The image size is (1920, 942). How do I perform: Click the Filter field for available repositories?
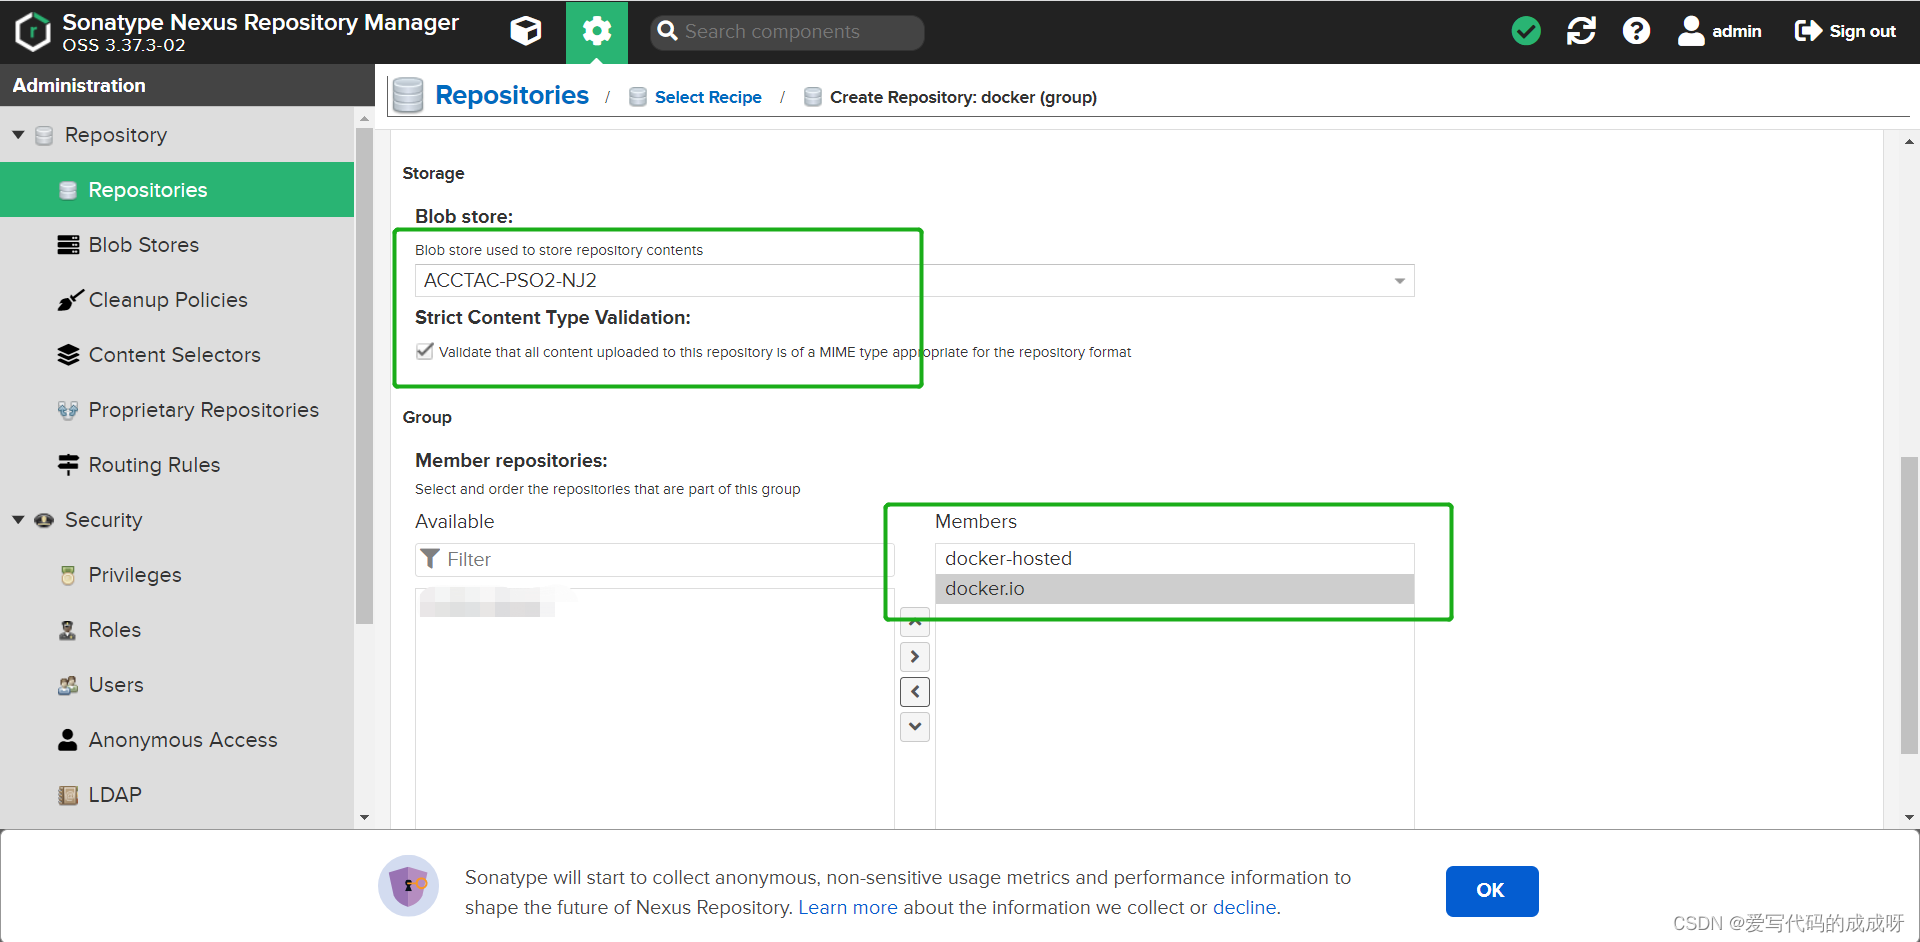(x=654, y=560)
